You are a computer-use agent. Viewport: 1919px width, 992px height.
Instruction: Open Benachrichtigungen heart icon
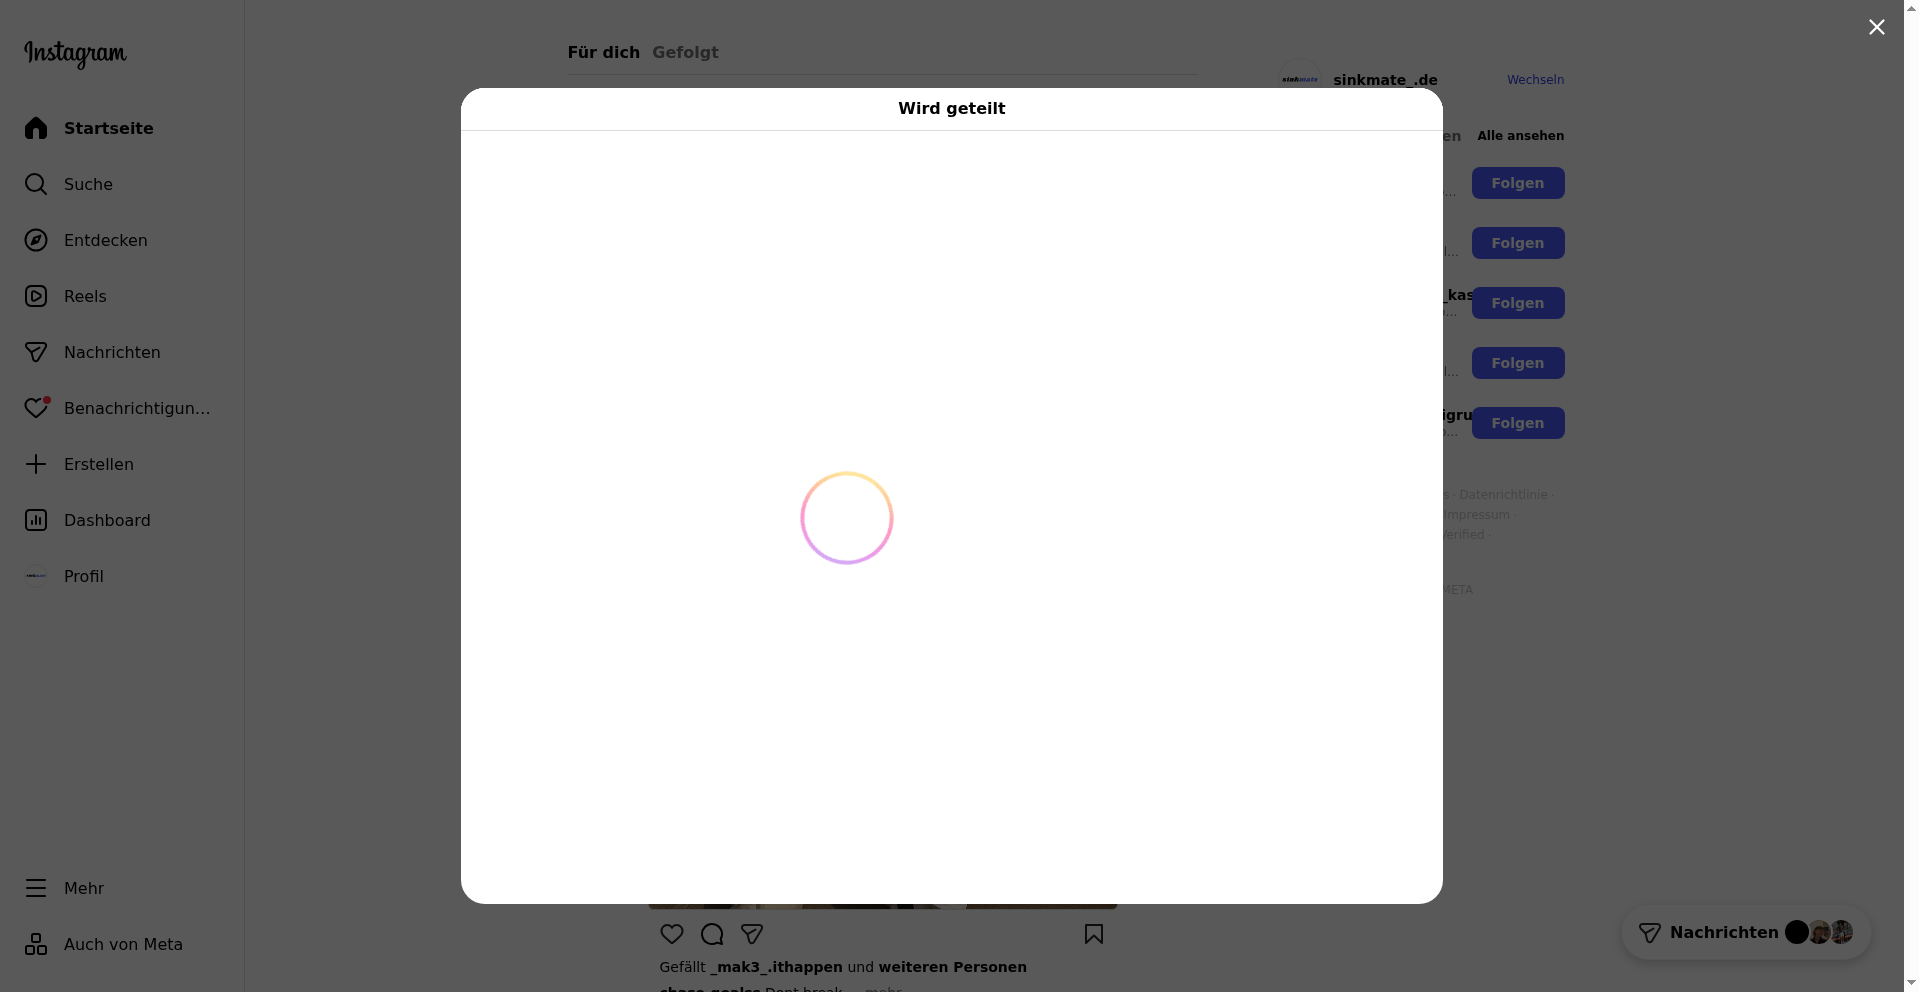(36, 408)
